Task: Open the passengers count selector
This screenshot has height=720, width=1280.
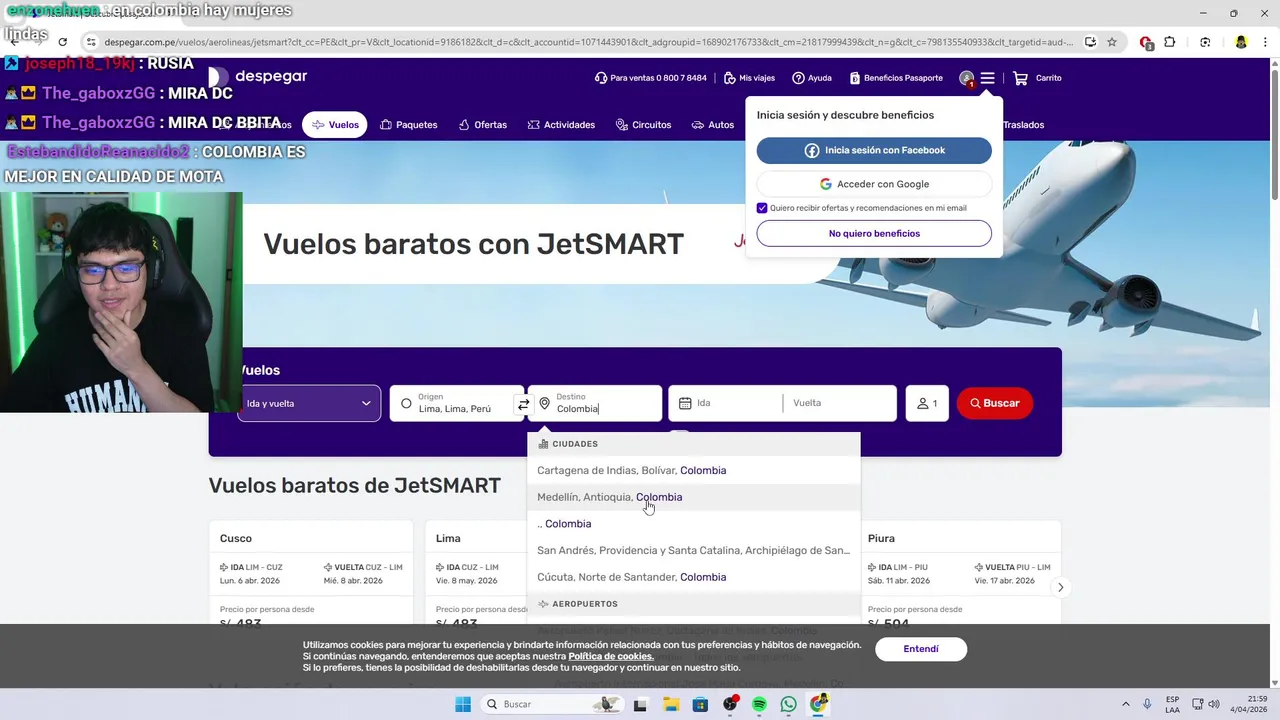Action: pyautogui.click(x=927, y=403)
